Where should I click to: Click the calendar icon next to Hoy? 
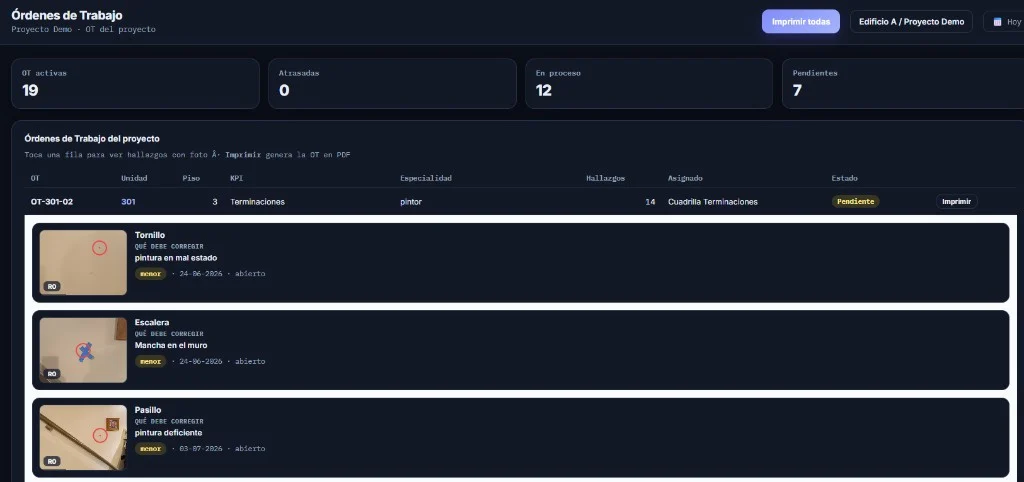(997, 22)
